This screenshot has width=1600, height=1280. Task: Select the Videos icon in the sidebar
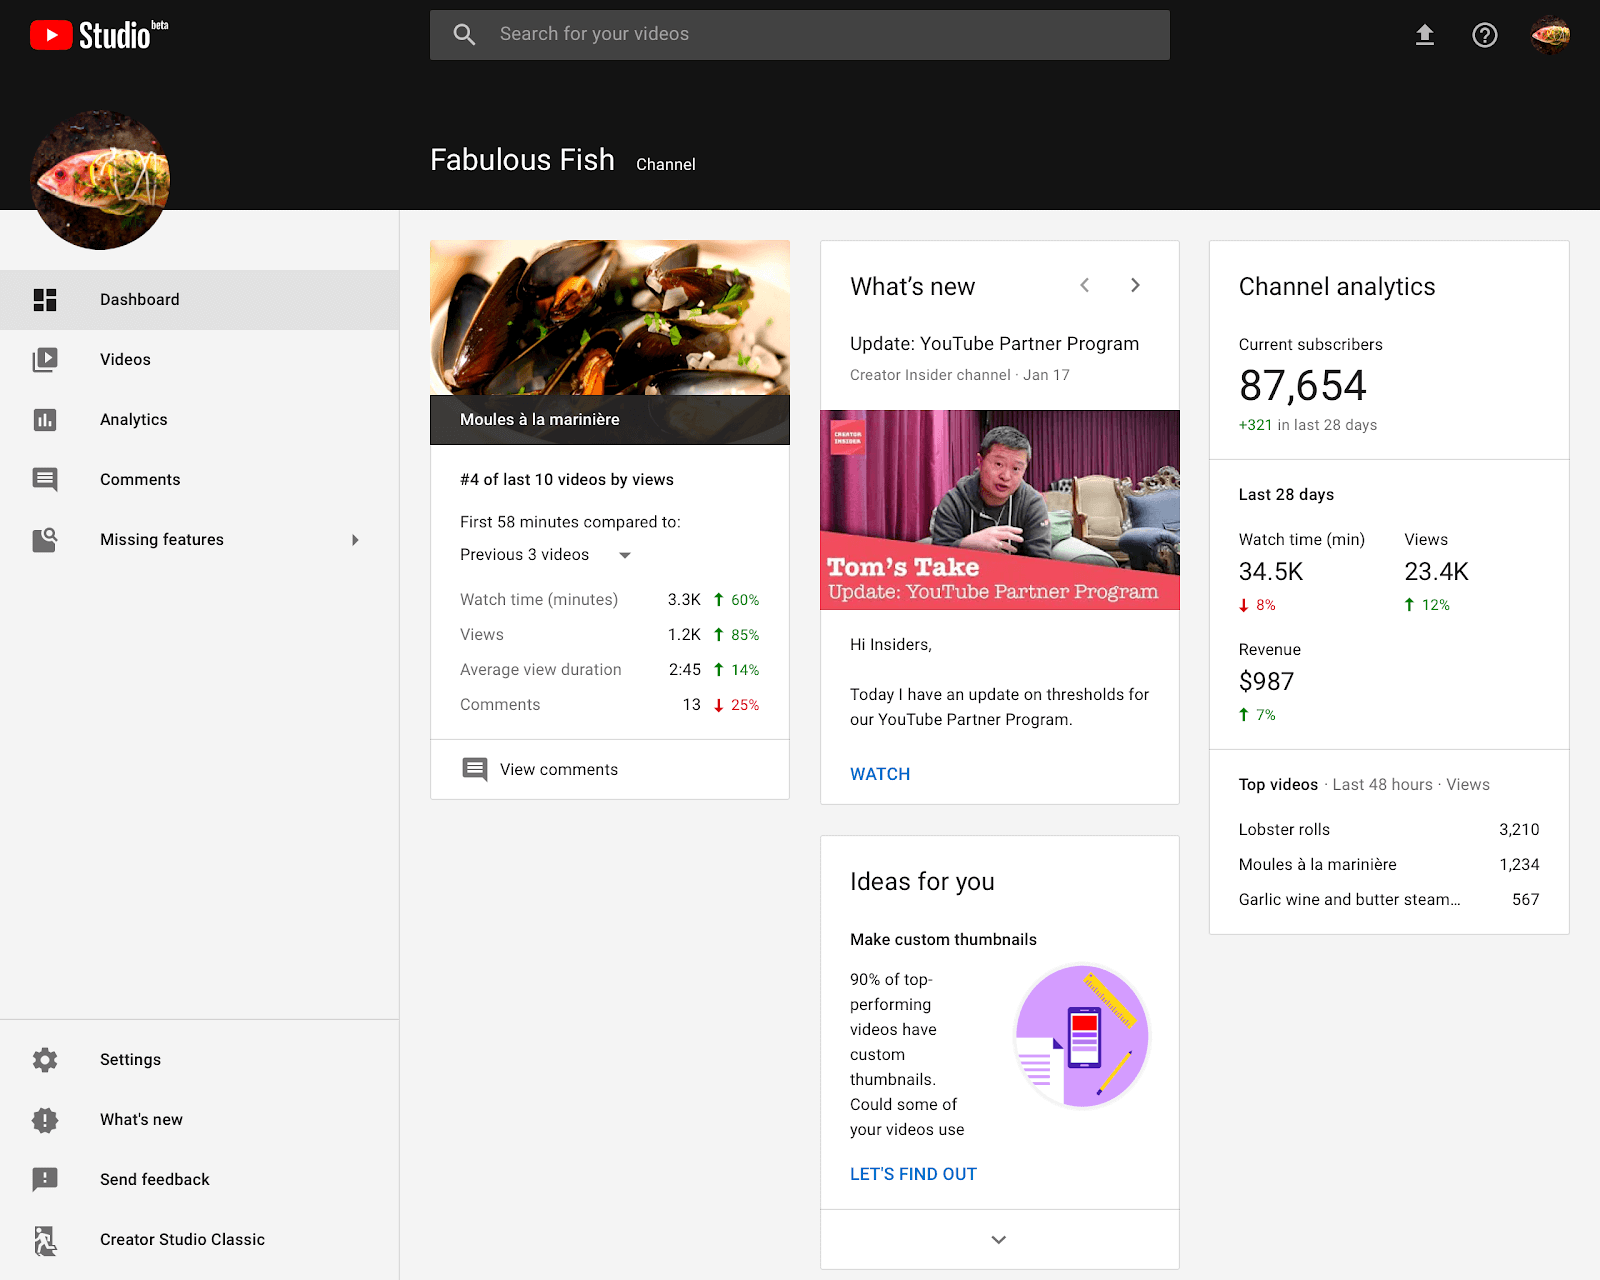coord(45,359)
